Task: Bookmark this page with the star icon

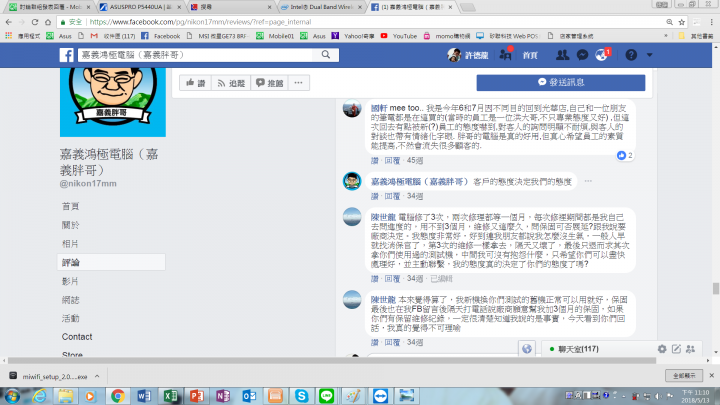Action: click(x=681, y=22)
